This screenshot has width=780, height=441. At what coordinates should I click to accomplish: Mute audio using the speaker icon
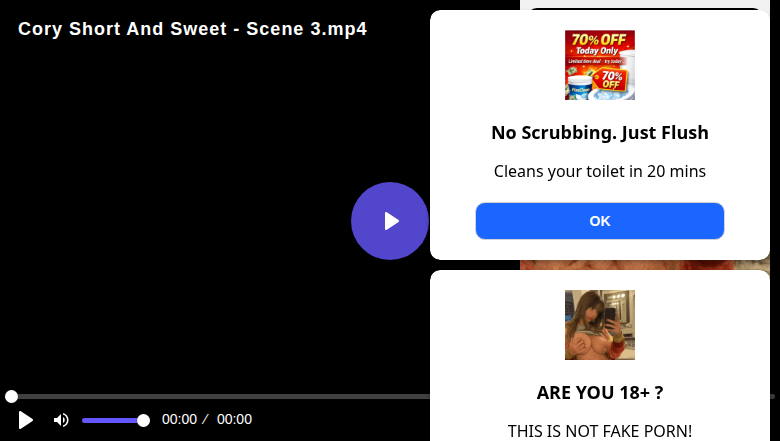tap(61, 420)
